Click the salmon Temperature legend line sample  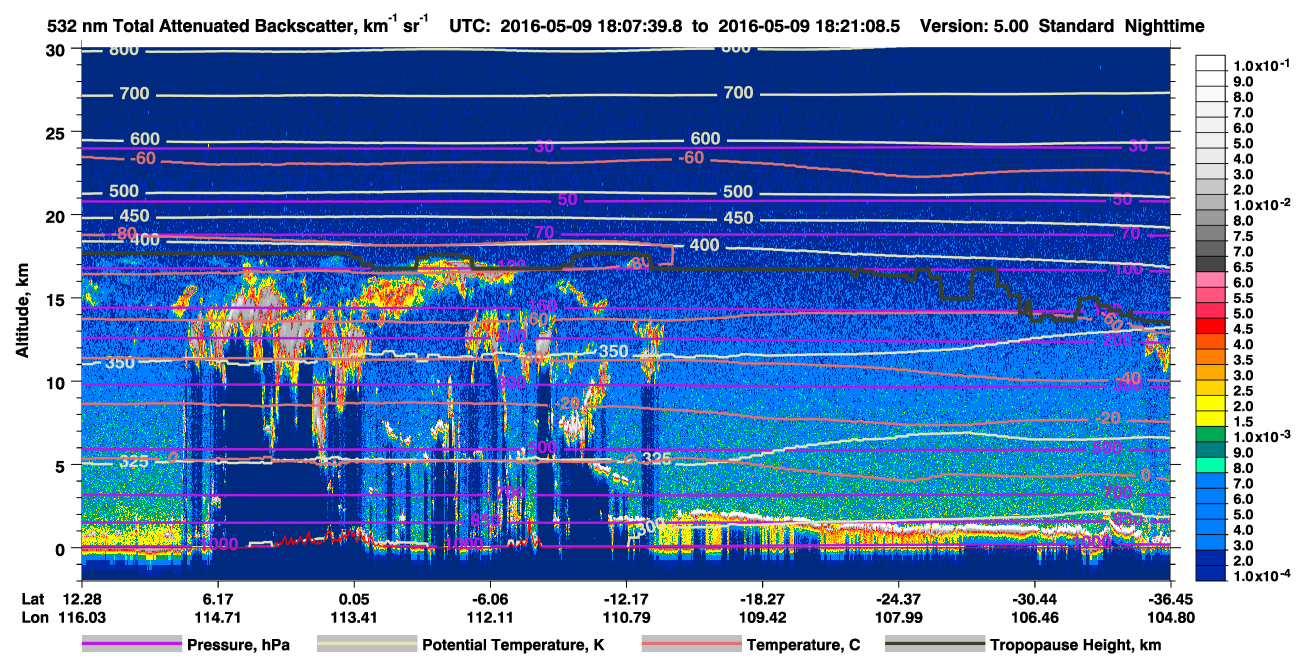[x=691, y=645]
